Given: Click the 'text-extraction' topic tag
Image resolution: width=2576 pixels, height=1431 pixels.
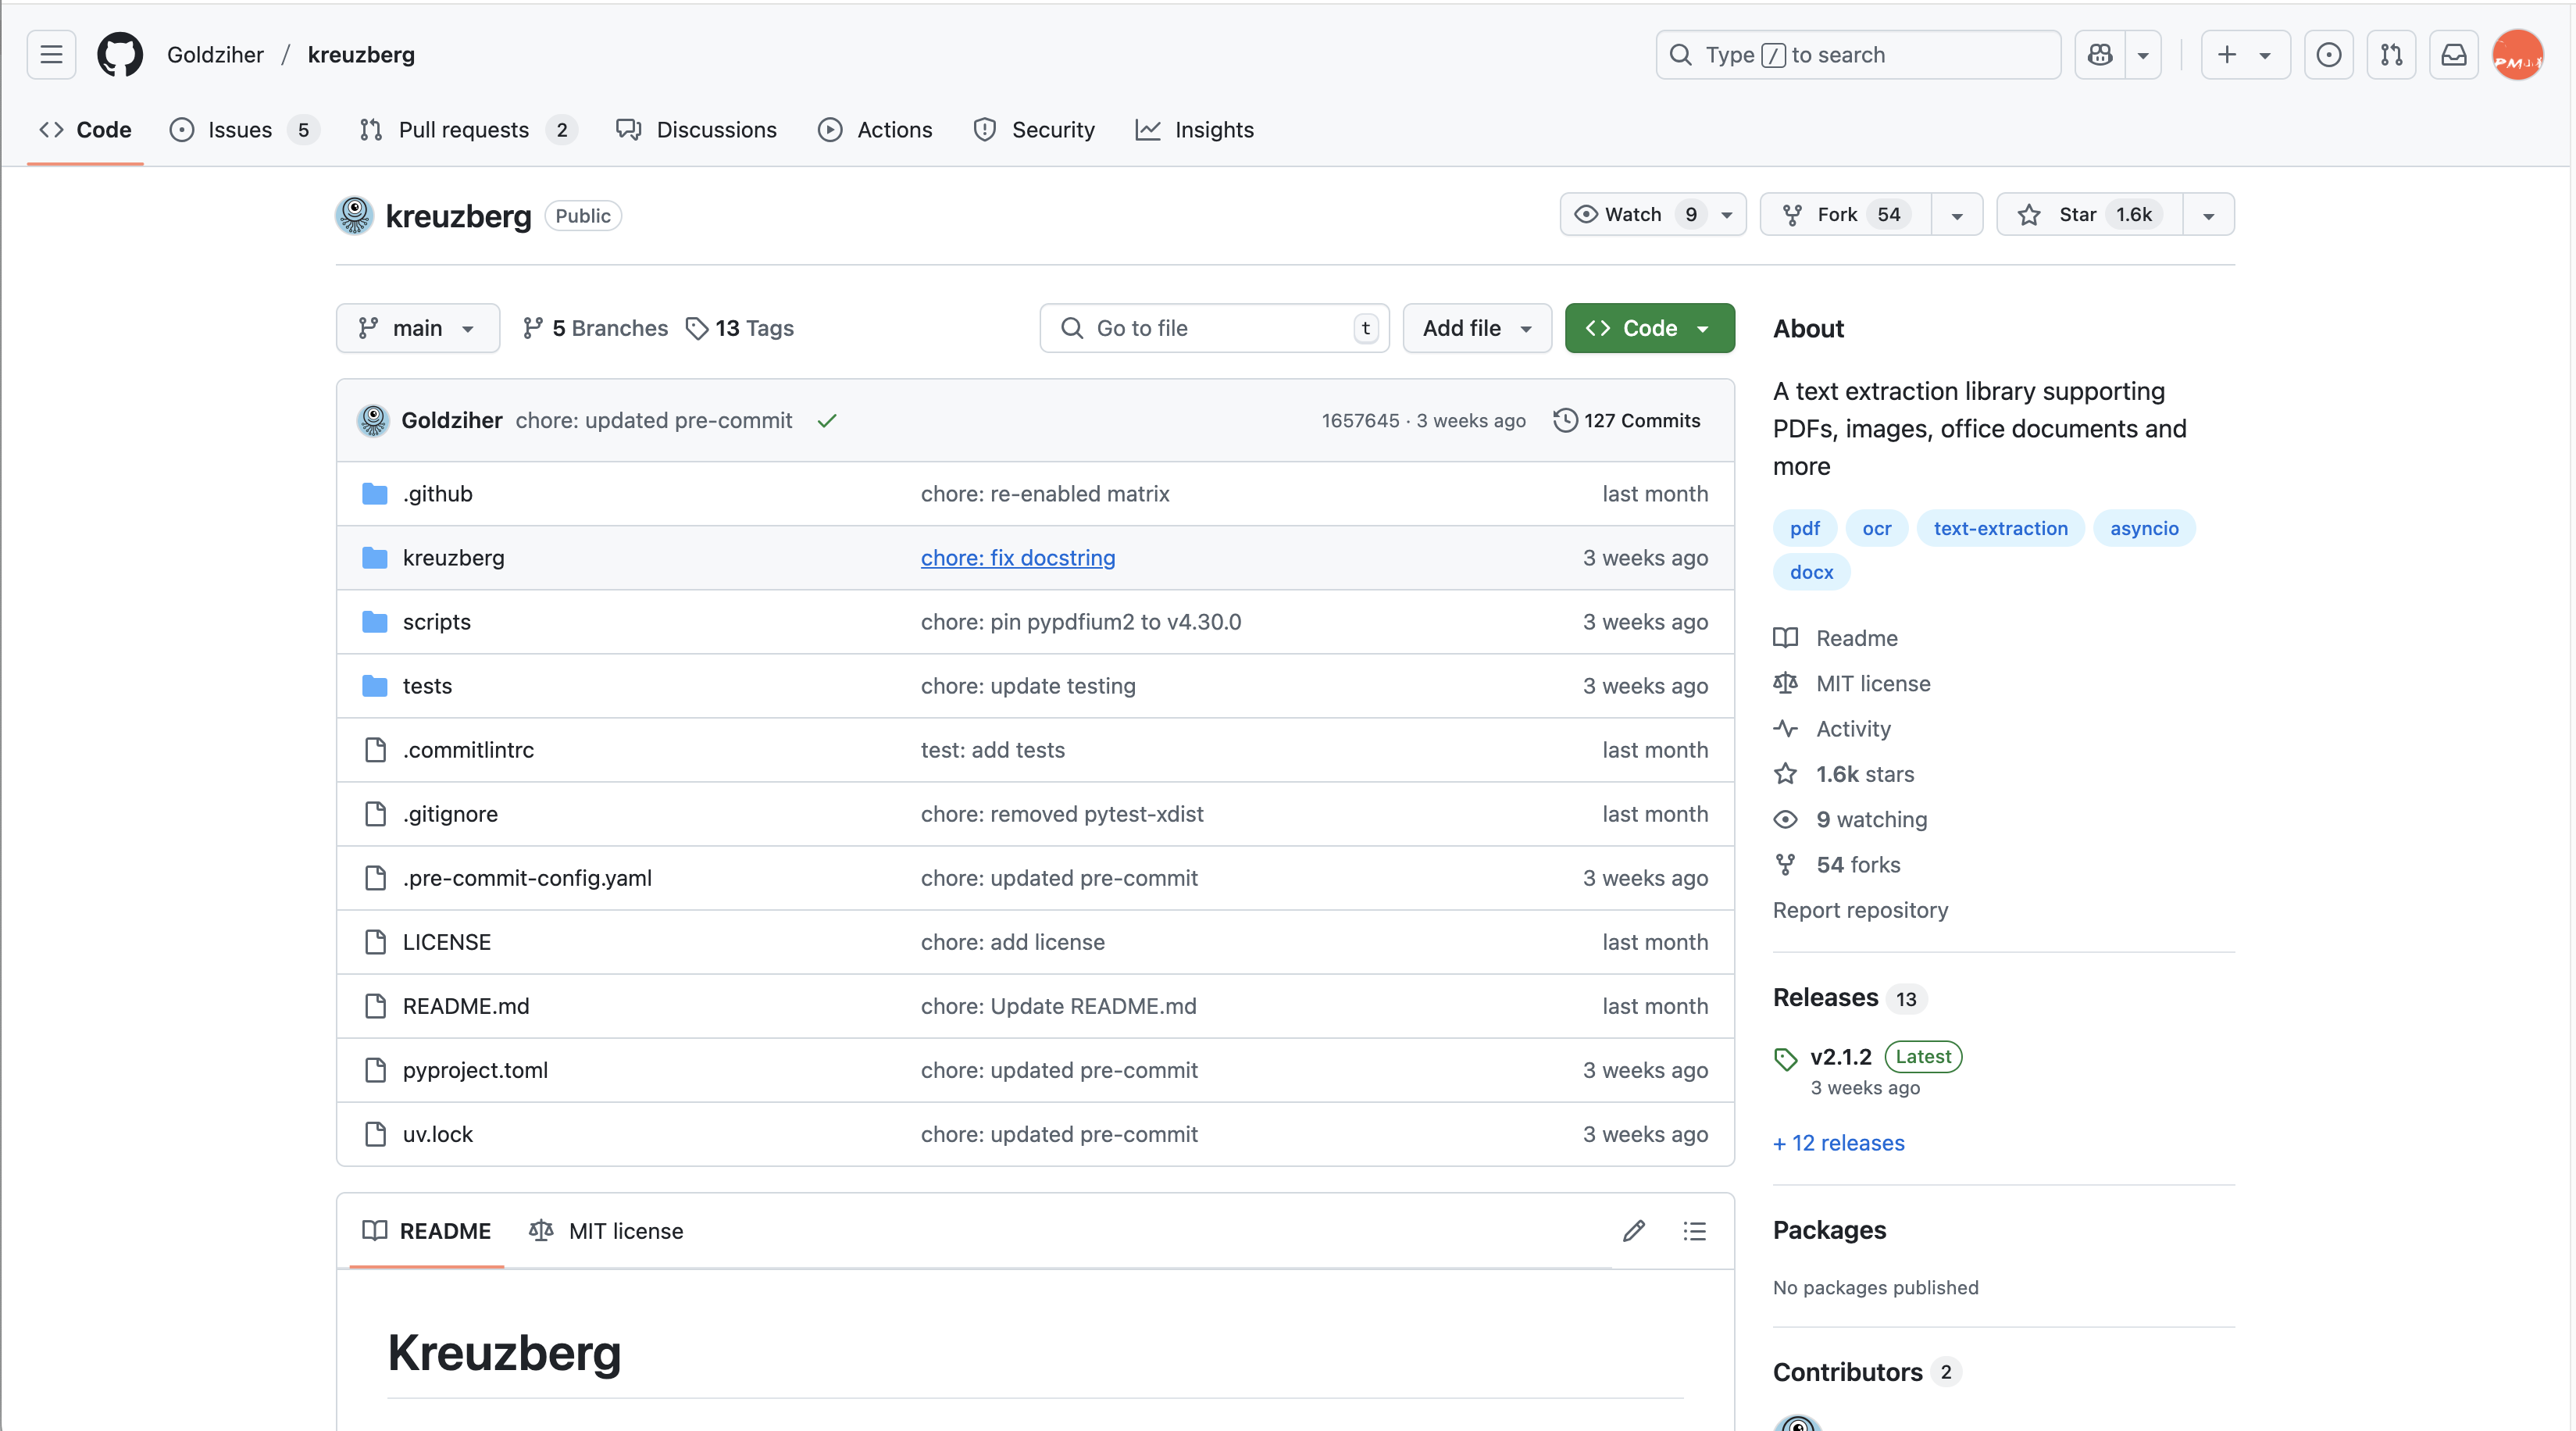Looking at the screenshot, I should (2000, 528).
